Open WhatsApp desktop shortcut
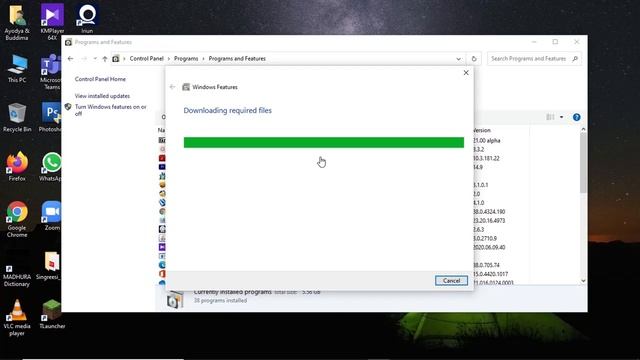 (51, 167)
